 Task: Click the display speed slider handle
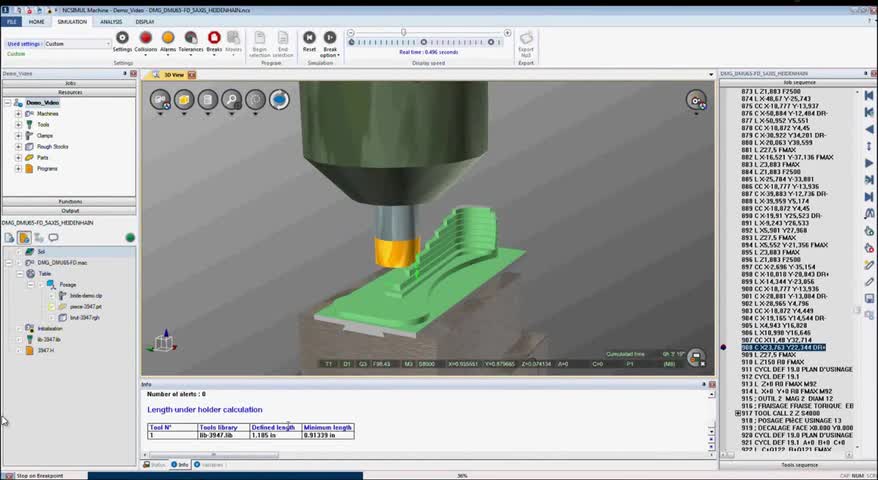click(403, 32)
